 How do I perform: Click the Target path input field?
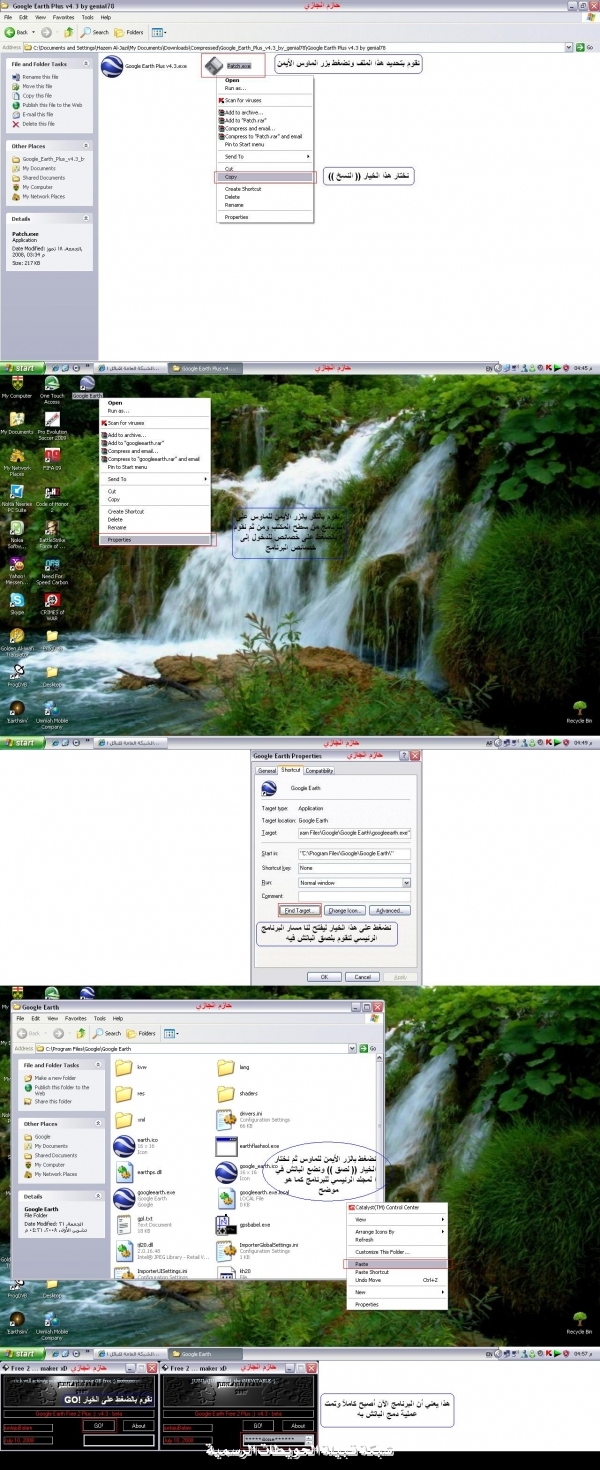tap(354, 832)
